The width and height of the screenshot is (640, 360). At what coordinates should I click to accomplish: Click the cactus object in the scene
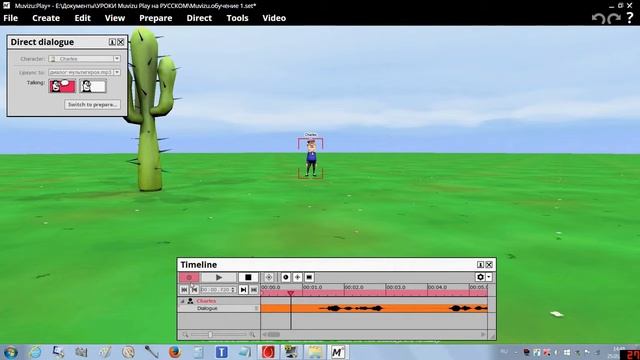click(x=149, y=110)
